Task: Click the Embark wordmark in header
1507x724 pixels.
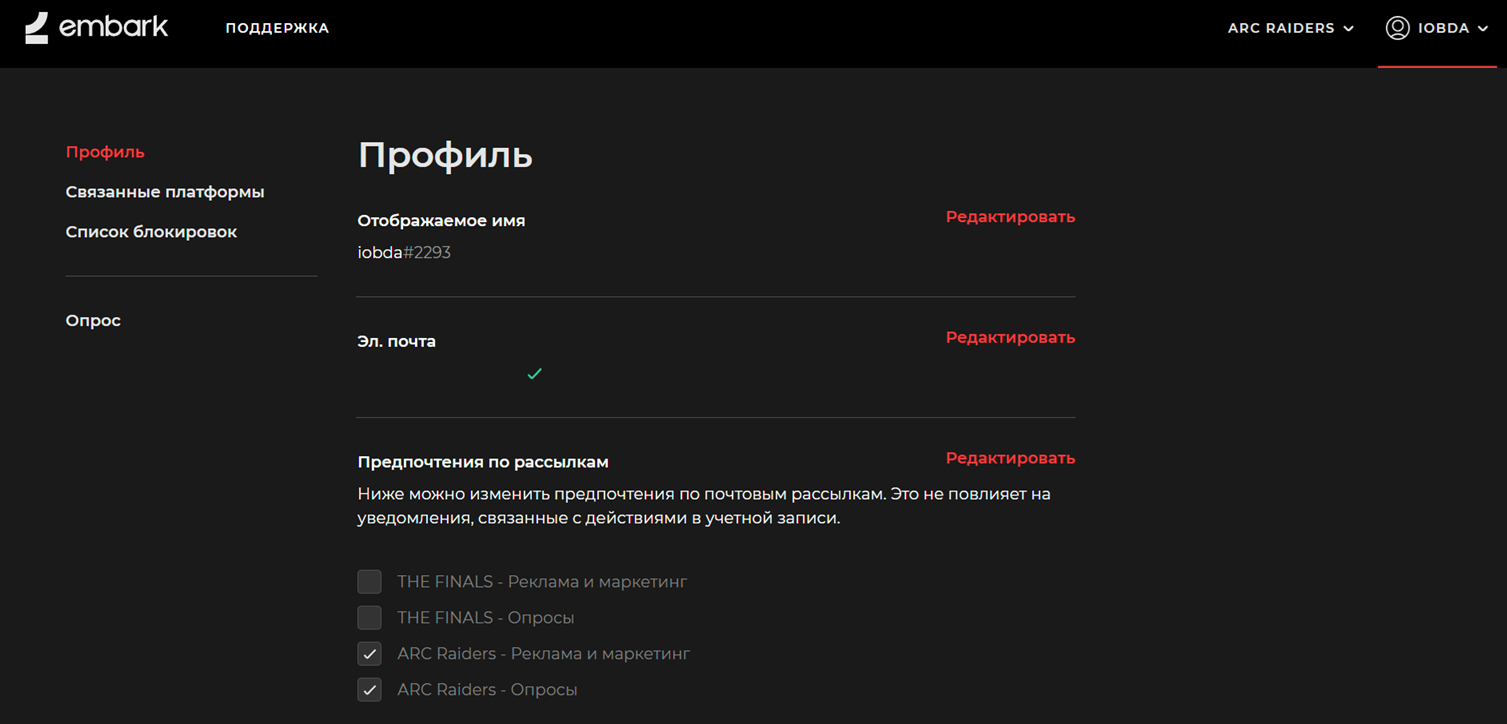Action: coord(113,27)
